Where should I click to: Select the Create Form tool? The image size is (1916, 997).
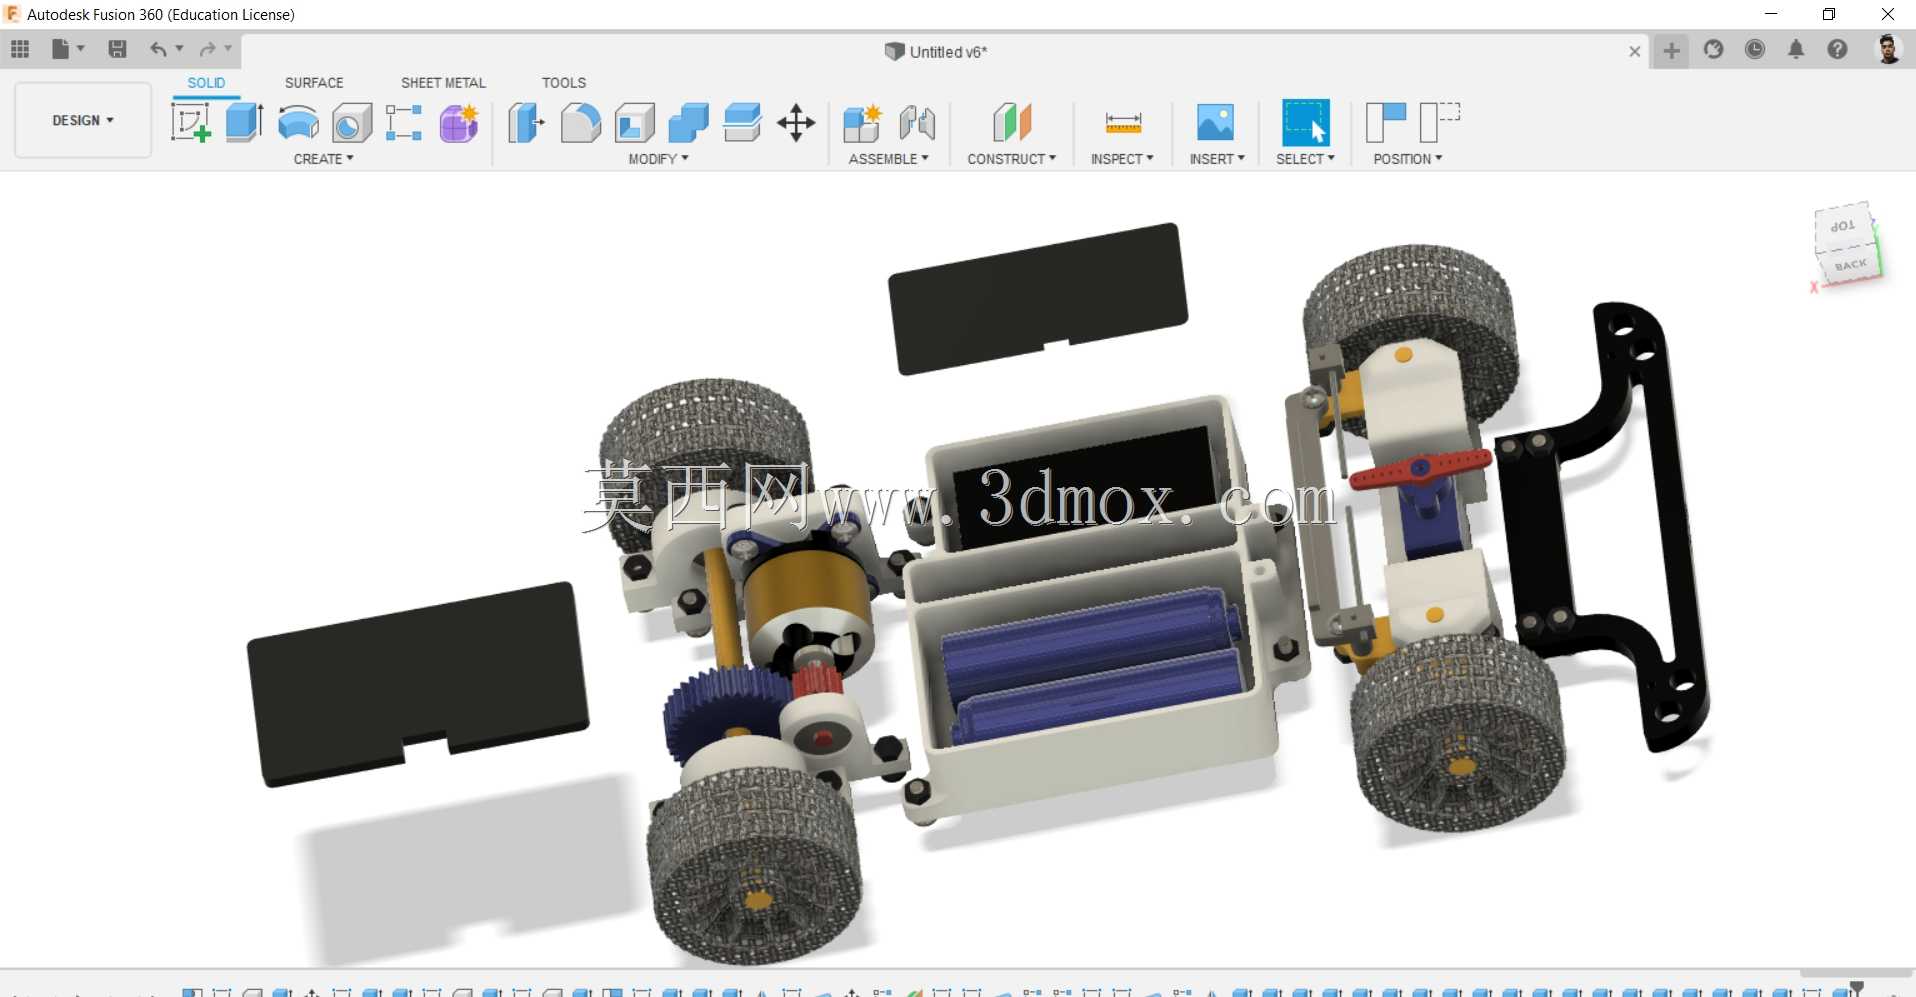[459, 123]
